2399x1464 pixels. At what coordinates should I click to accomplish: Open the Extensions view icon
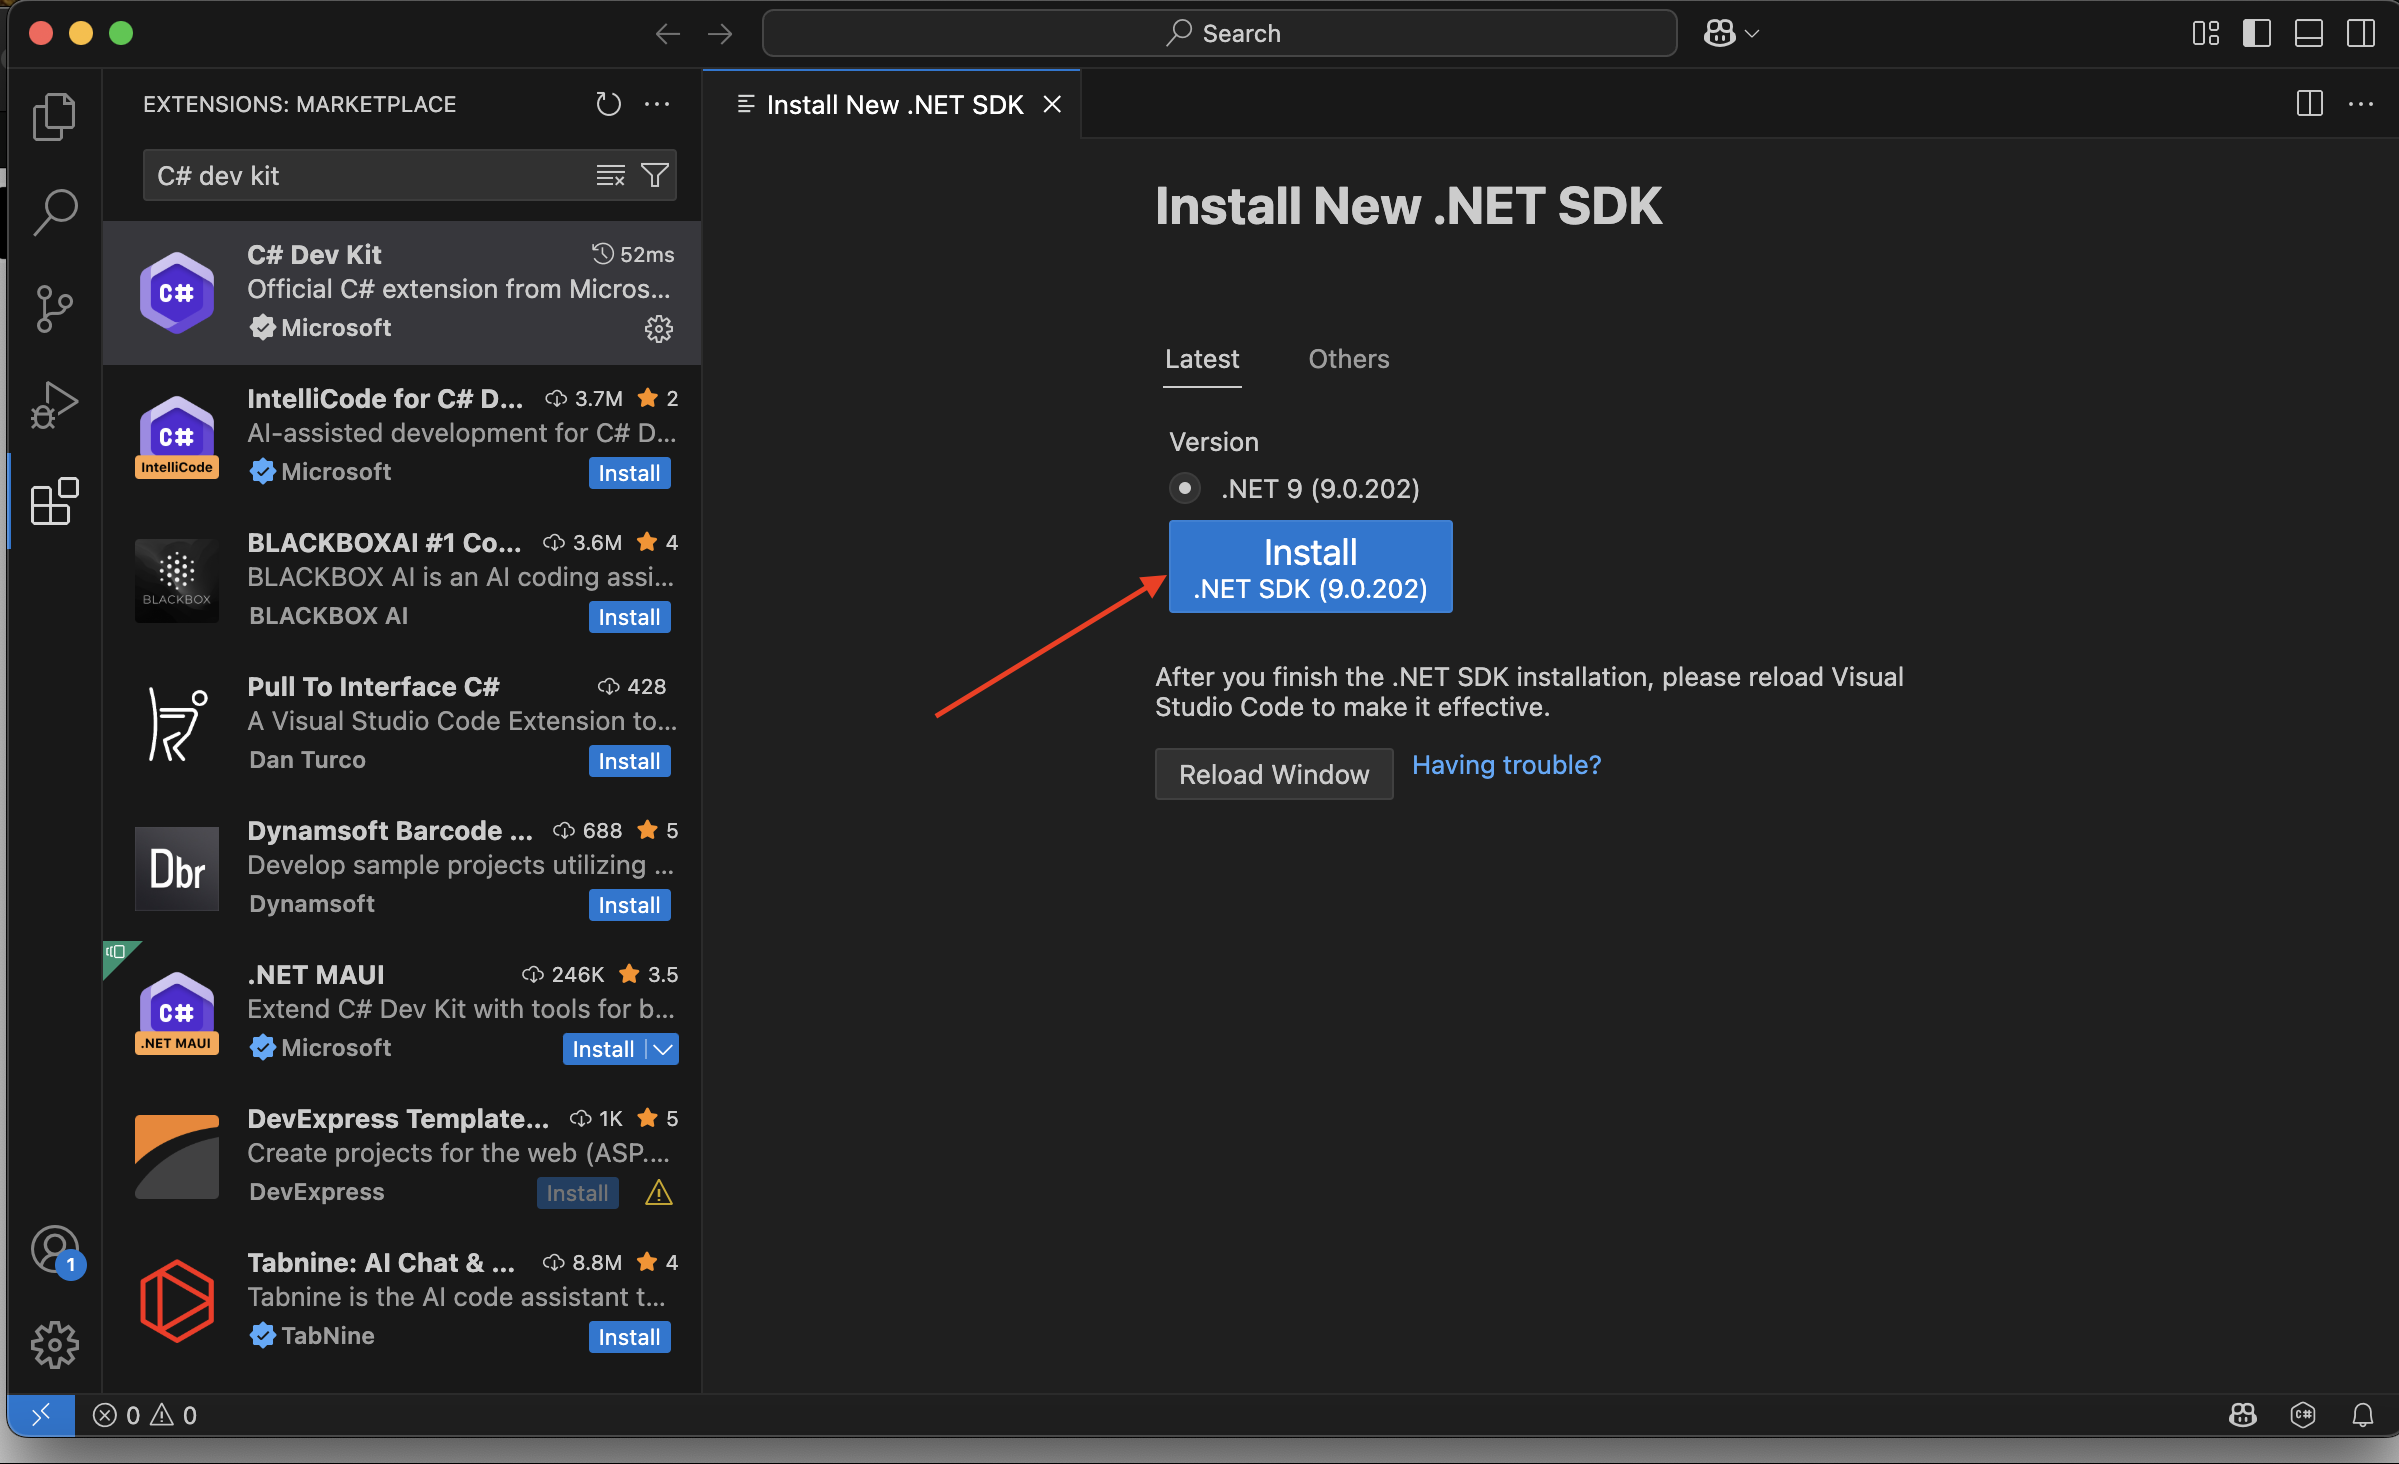point(54,500)
